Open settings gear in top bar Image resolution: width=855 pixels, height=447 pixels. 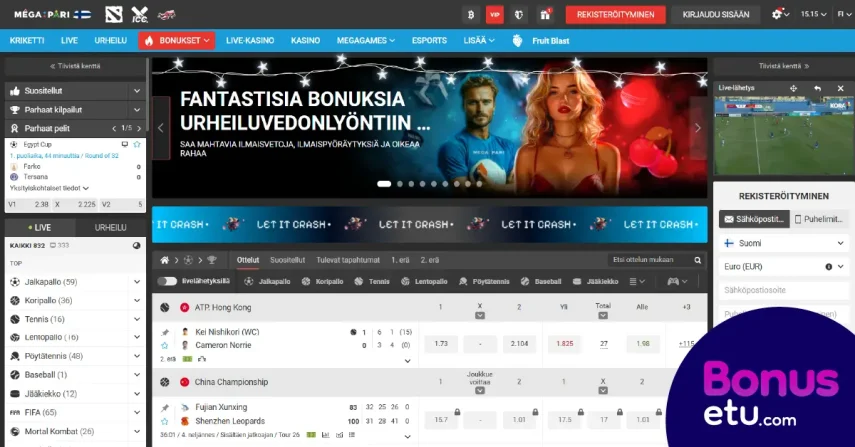pos(777,14)
